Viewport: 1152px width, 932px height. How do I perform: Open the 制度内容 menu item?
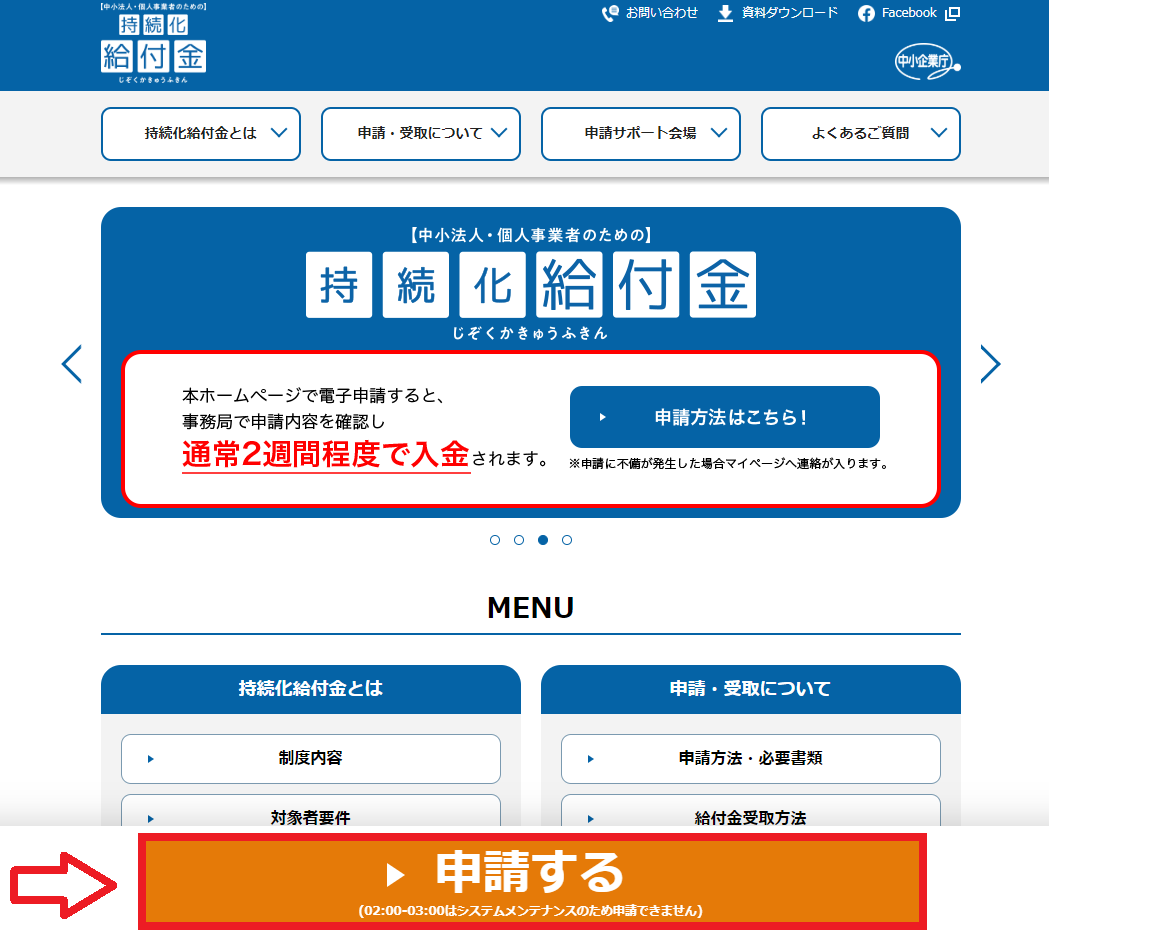pos(311,759)
